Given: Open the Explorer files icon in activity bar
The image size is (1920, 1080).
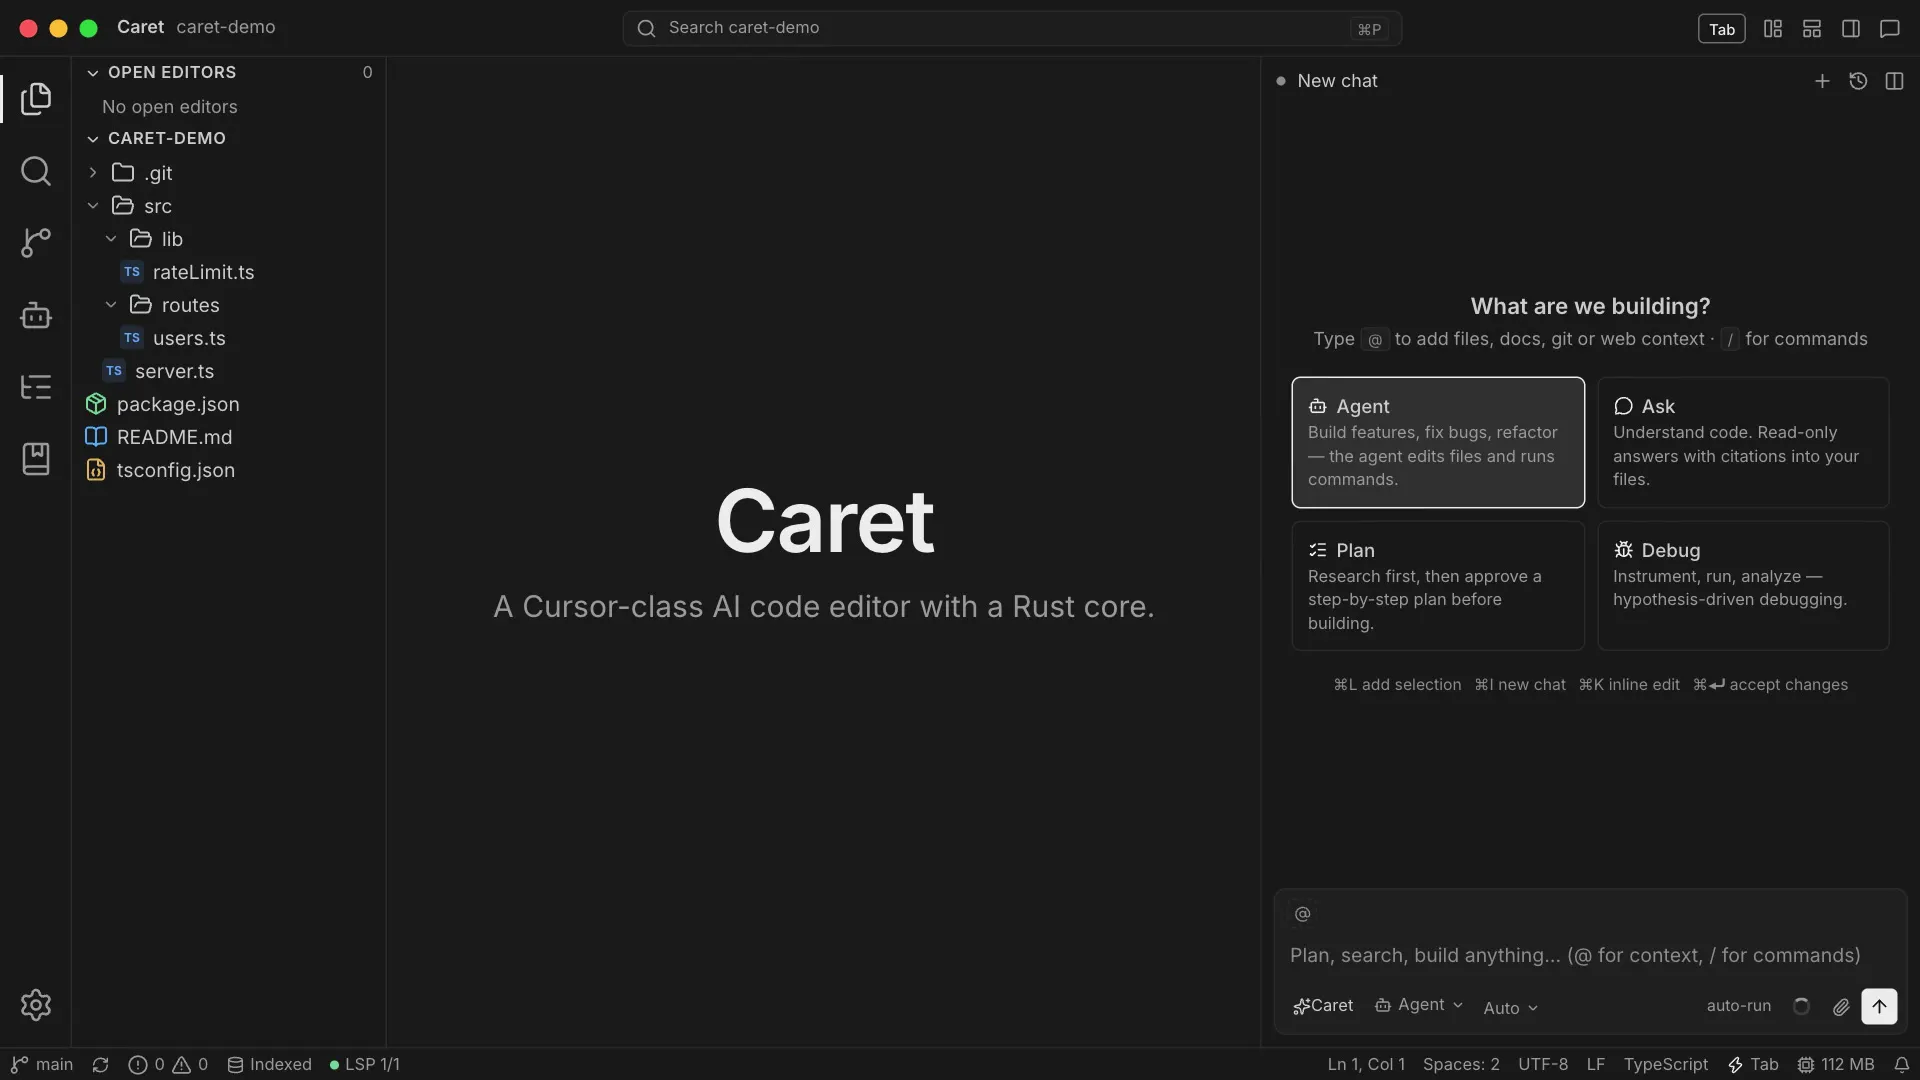Looking at the screenshot, I should click(x=36, y=98).
